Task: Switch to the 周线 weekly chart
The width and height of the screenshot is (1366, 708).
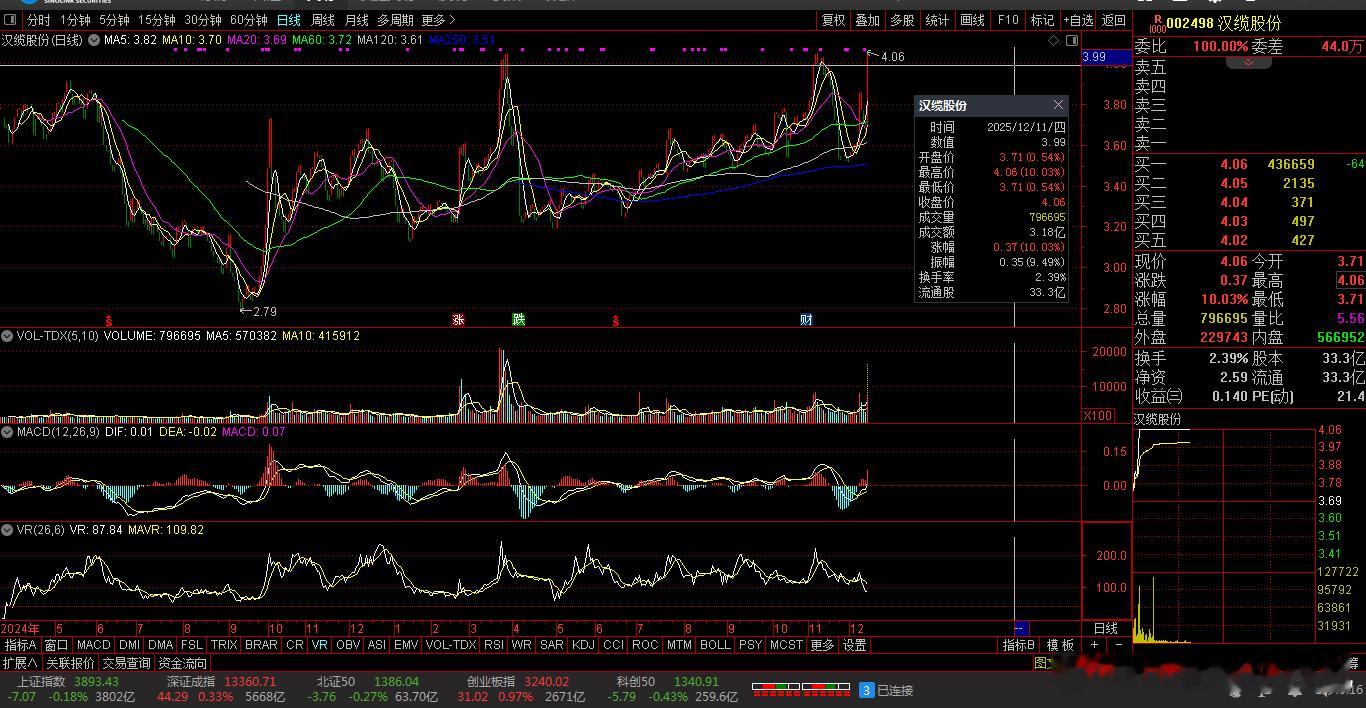Action: click(322, 20)
